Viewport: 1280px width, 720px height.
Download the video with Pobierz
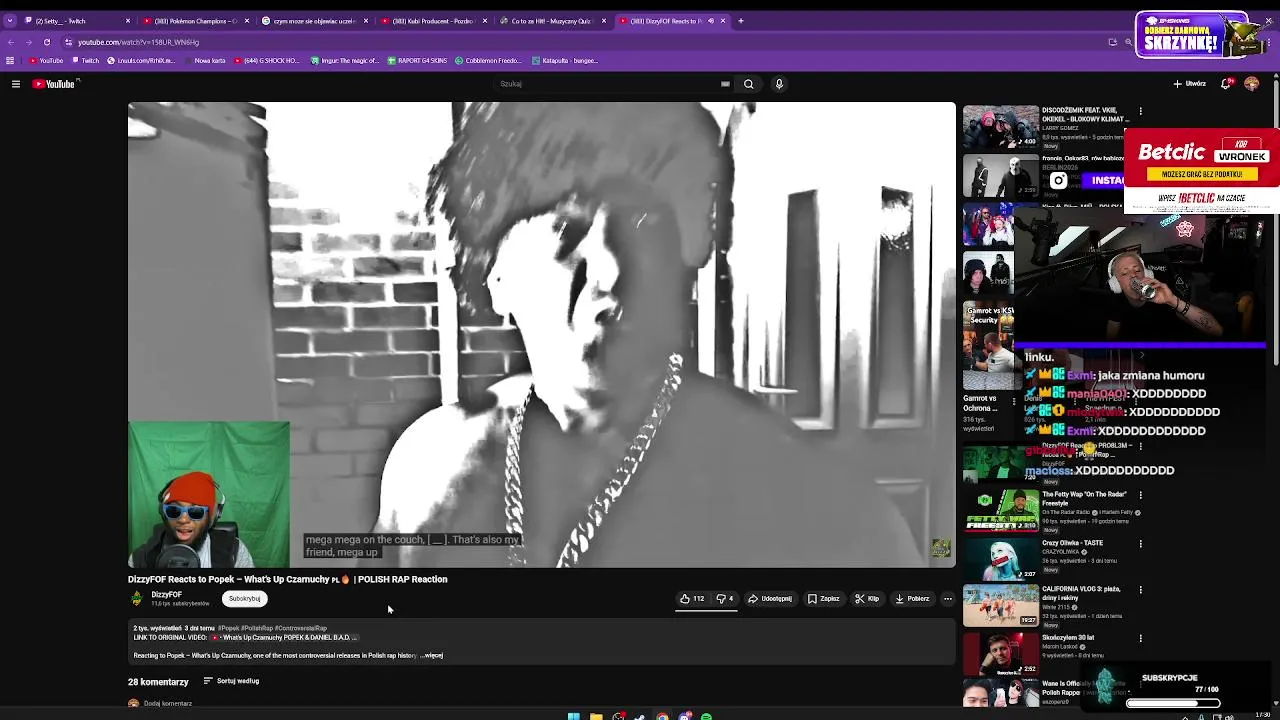tap(912, 599)
